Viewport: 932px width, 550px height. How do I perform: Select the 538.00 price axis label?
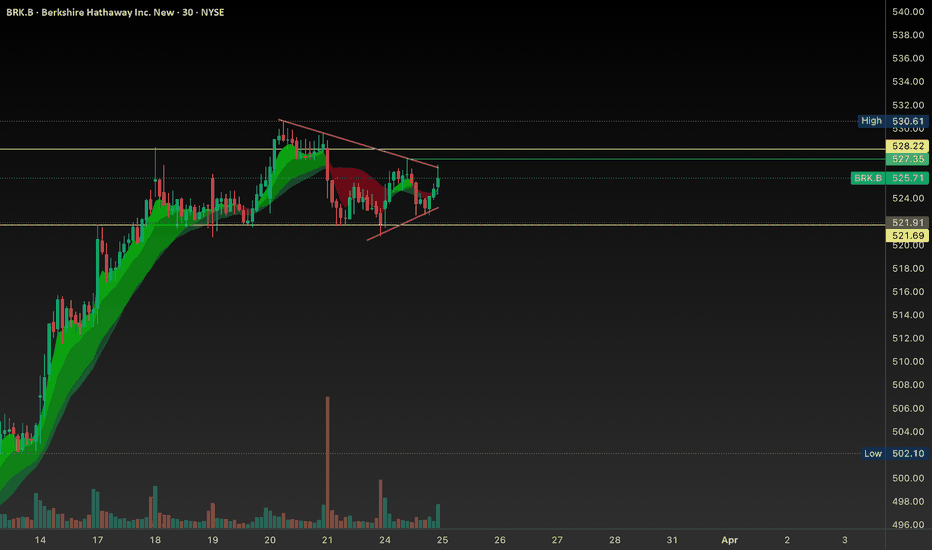pos(908,35)
